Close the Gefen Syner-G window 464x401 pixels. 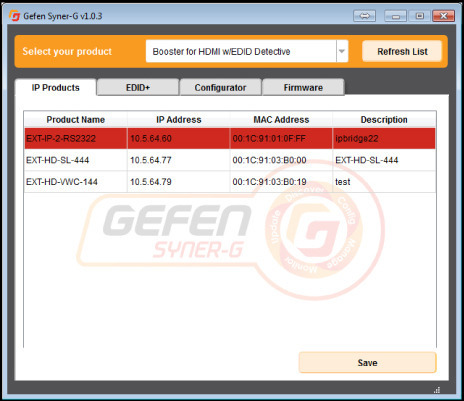coord(444,16)
